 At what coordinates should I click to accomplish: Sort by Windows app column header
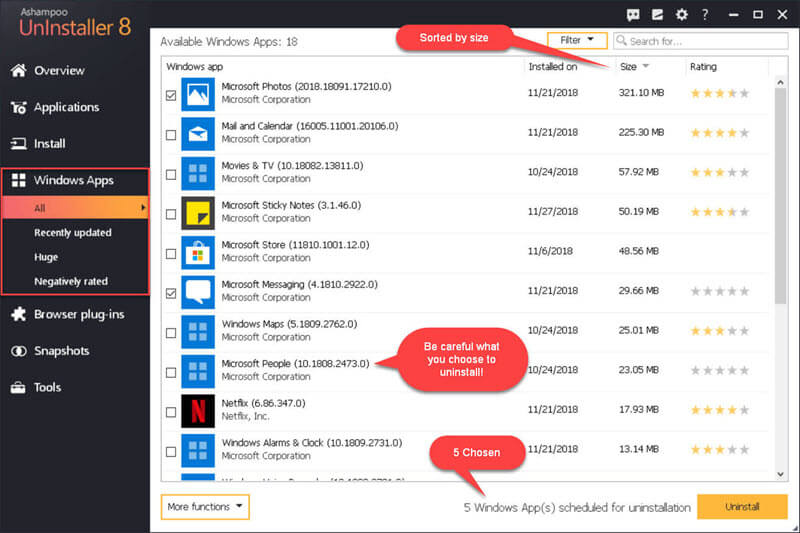tap(194, 67)
